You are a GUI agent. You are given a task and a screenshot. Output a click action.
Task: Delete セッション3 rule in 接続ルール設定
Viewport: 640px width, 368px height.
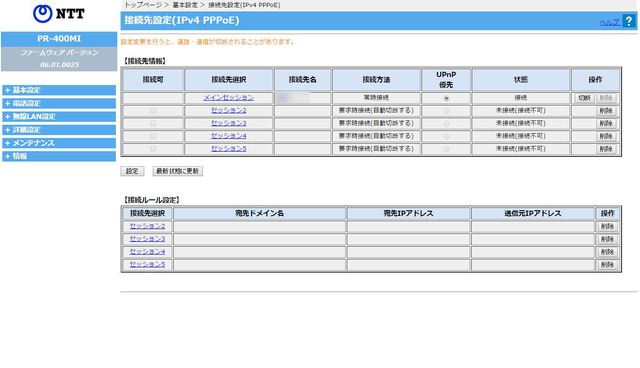607,239
